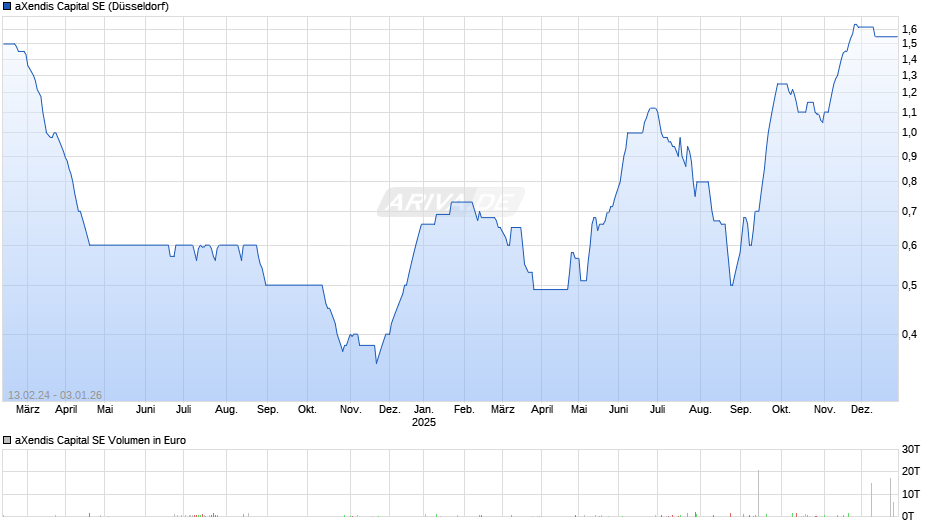Click the gray legend square beside Volumen in Euro

(x=7, y=440)
